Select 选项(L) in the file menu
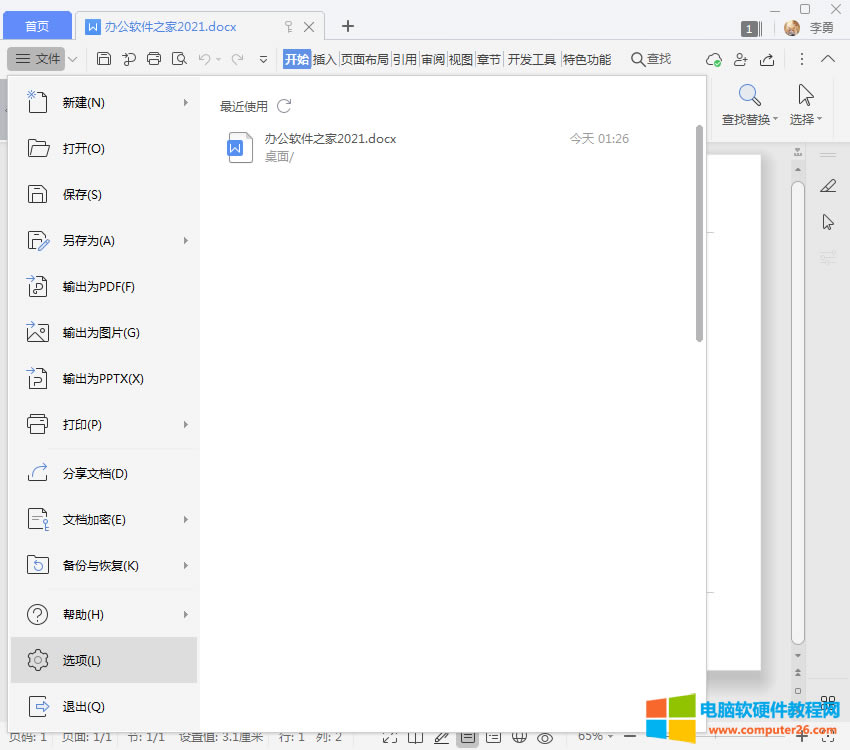This screenshot has height=750, width=850. click(104, 660)
